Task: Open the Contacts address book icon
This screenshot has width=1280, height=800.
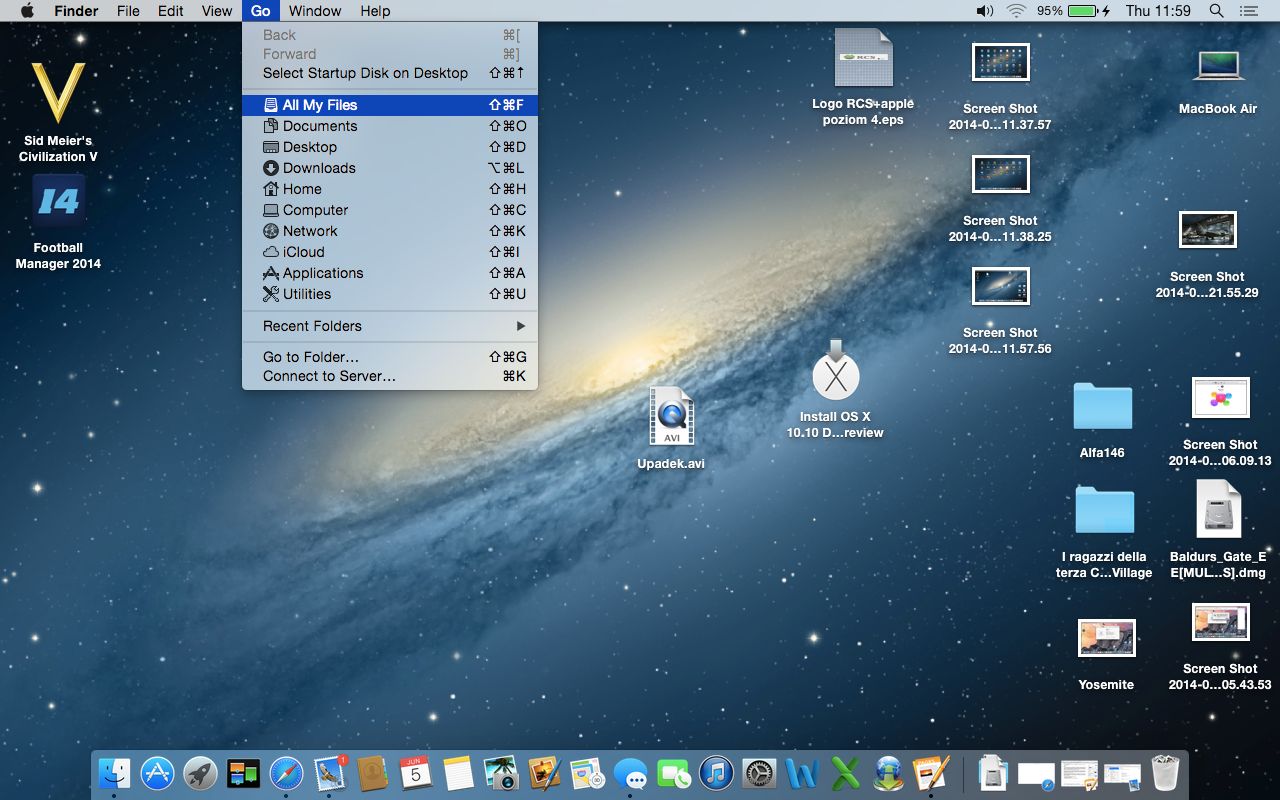Action: click(372, 773)
